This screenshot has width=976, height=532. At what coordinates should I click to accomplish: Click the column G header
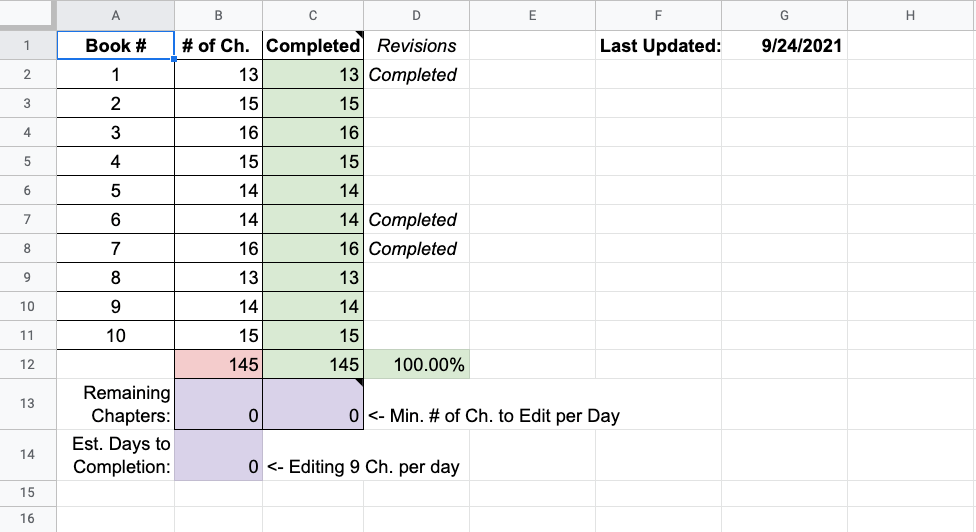(783, 15)
